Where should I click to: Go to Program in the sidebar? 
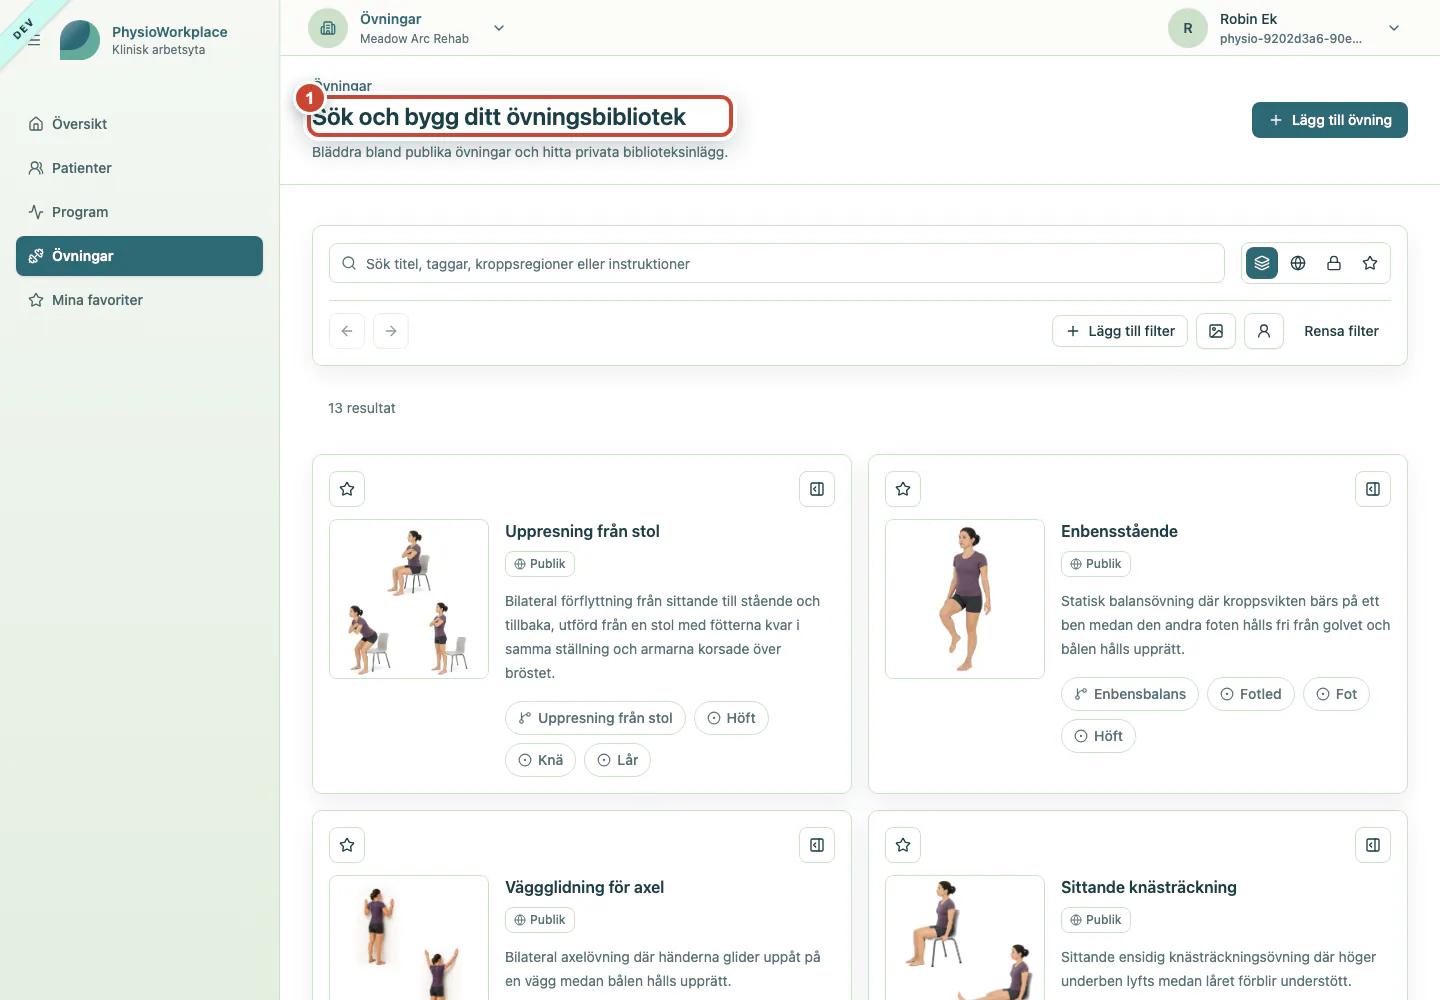139,212
